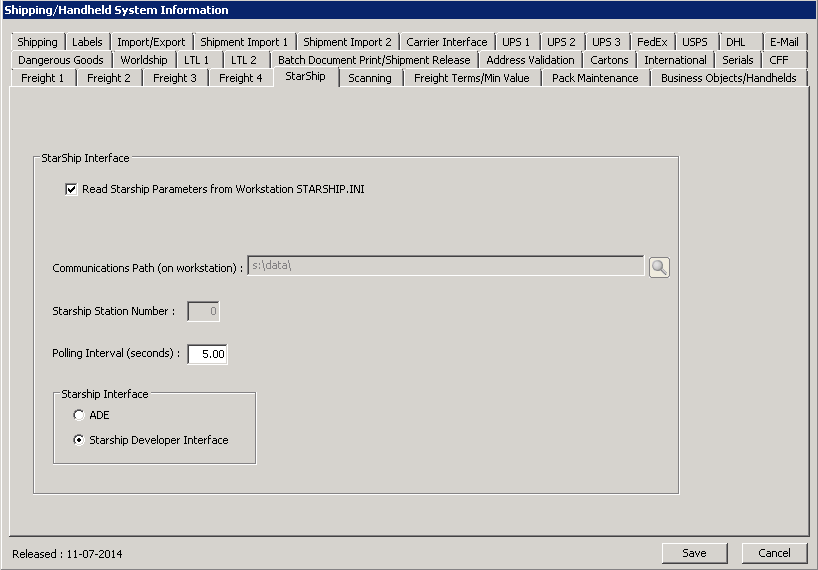Switch to the FedEx tab
The image size is (818, 570).
pos(652,42)
